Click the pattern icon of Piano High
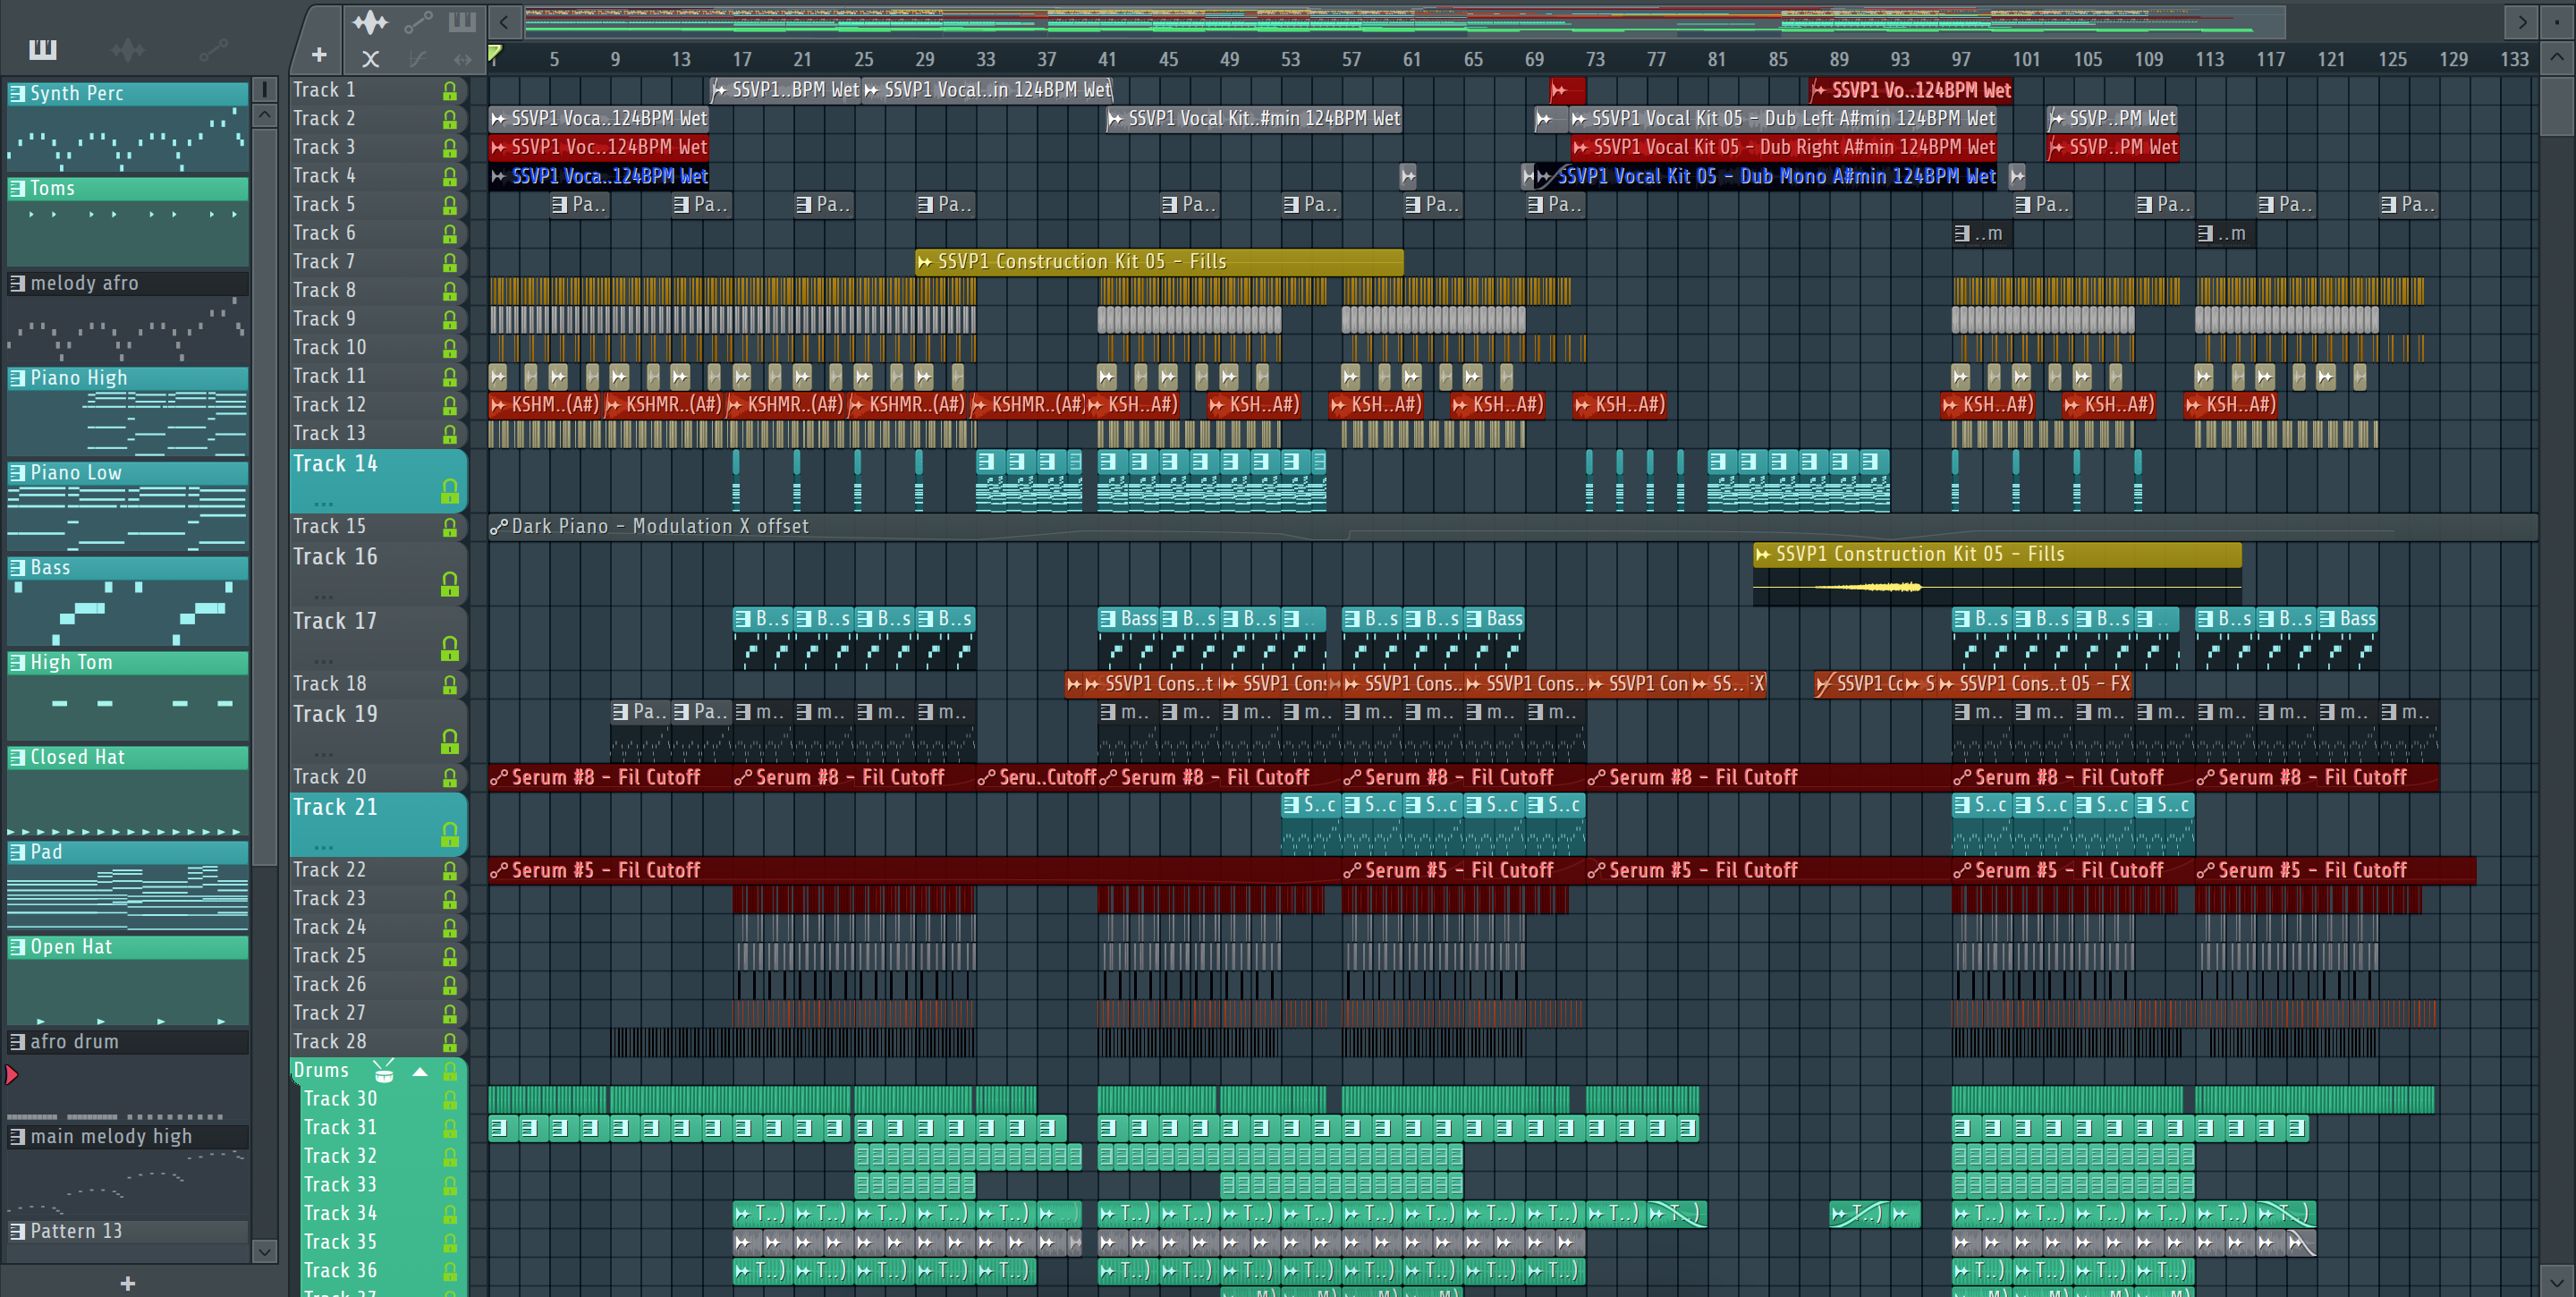 point(17,378)
